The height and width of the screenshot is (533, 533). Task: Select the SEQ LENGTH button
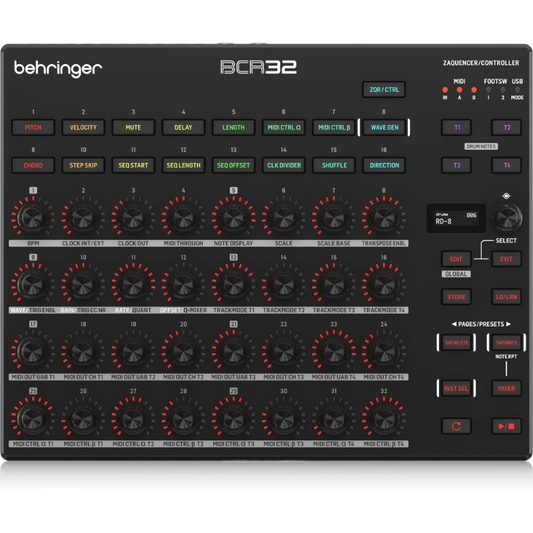click(183, 165)
